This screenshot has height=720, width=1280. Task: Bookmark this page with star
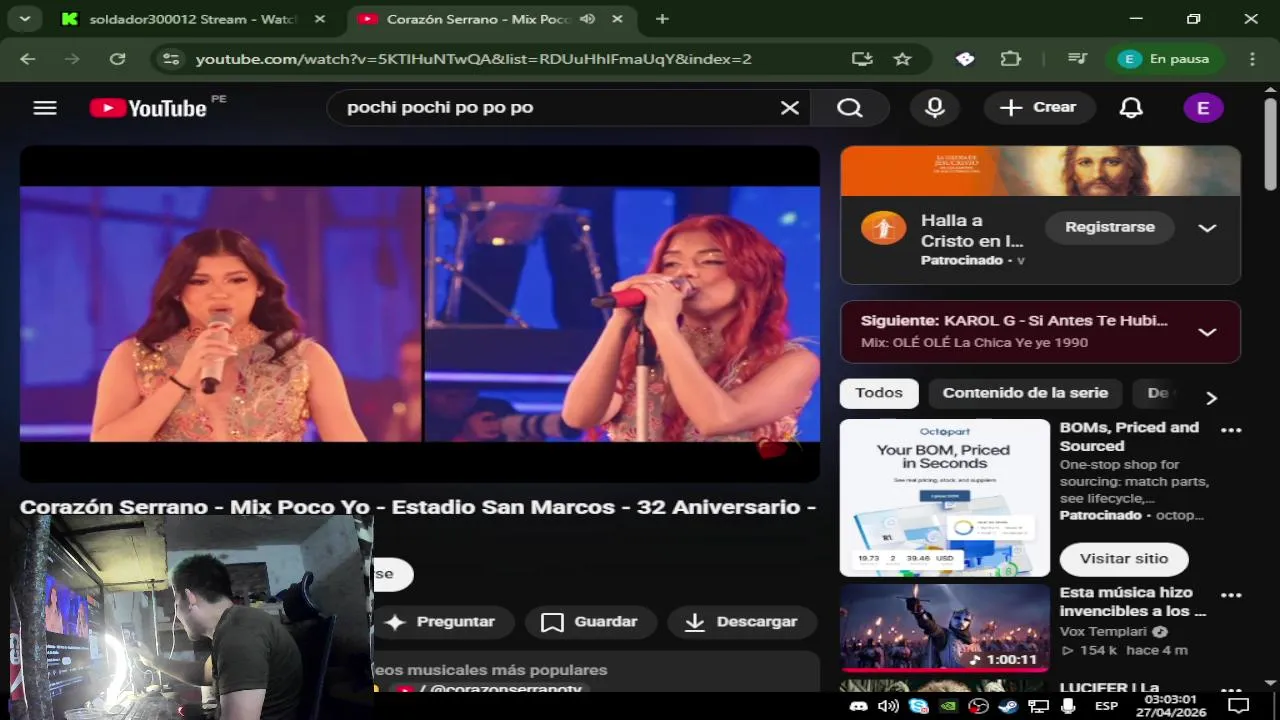[902, 59]
